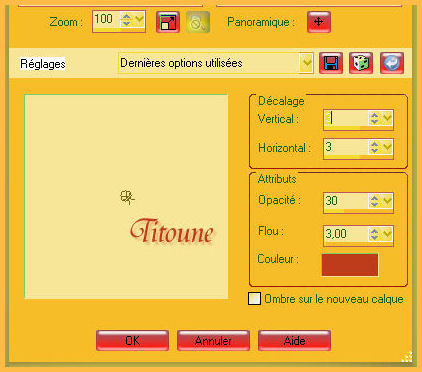The width and height of the screenshot is (422, 372).
Task: Click inside the Opacité value field
Action: pos(346,201)
